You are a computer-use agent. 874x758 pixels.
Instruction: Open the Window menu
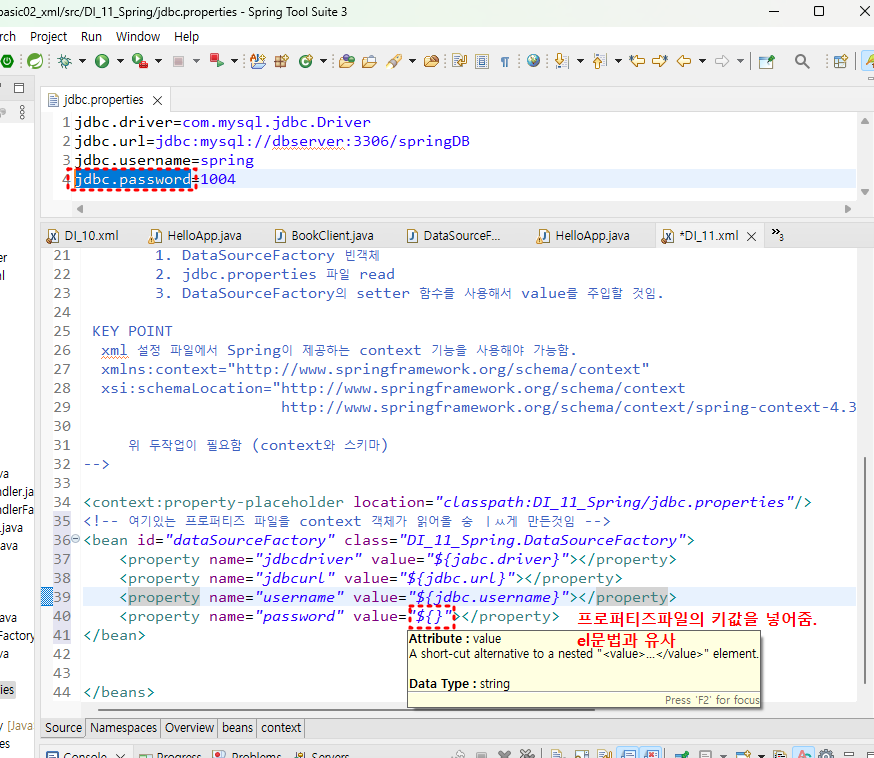point(138,37)
